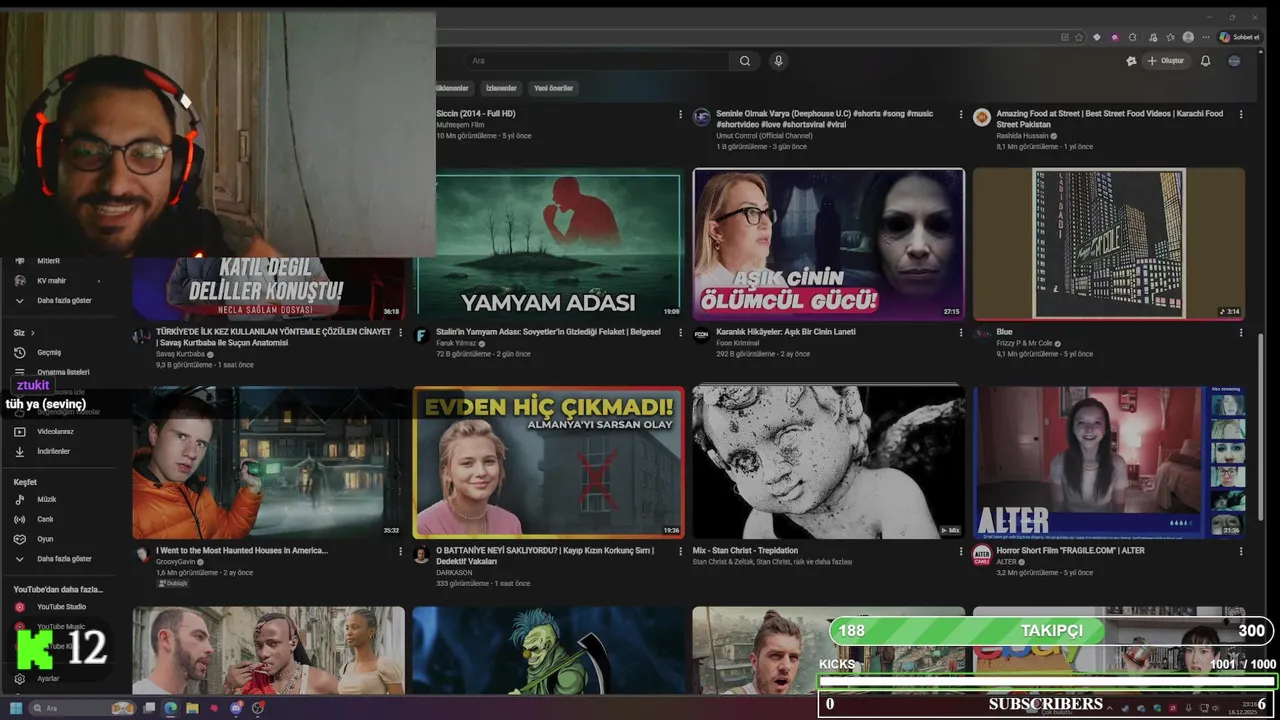
Task: Open more options for Amazing Food at Street video
Action: (1241, 114)
